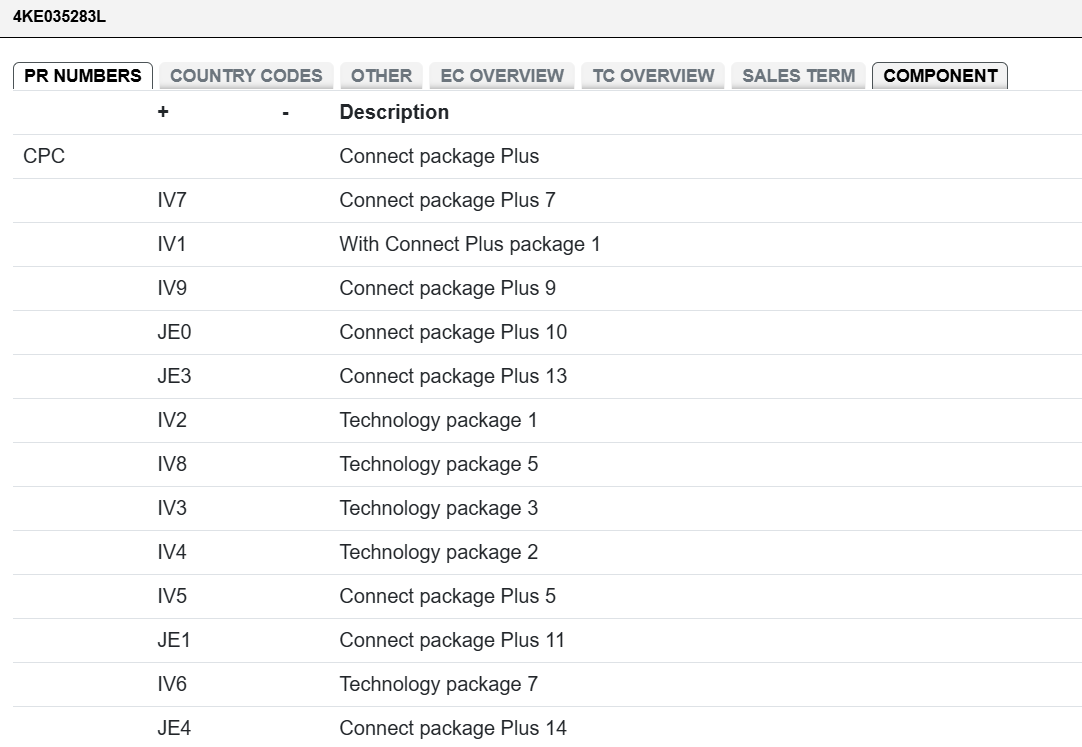
Task: Click Connect package Plus 5 description
Action: tap(447, 597)
